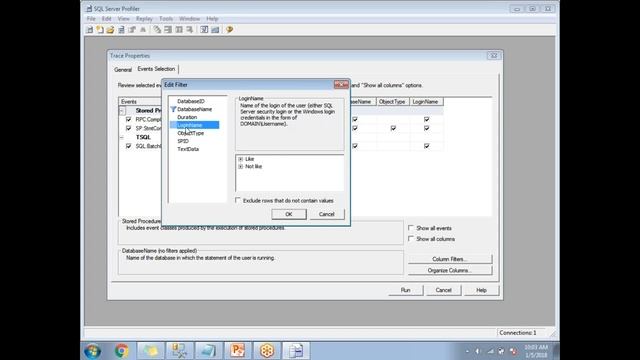Select Duration in the filter list
Image resolution: width=640 pixels, height=360 pixels.
click(x=187, y=117)
